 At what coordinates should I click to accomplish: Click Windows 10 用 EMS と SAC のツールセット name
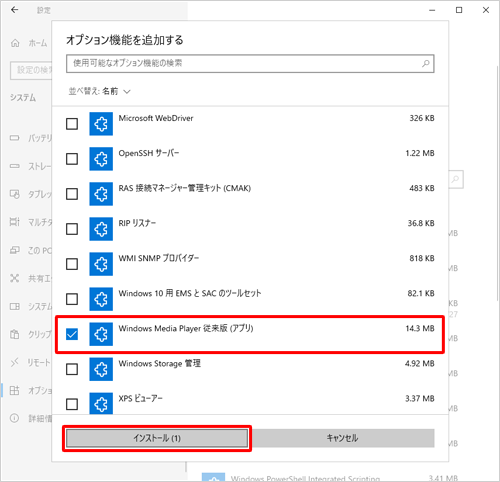point(190,293)
